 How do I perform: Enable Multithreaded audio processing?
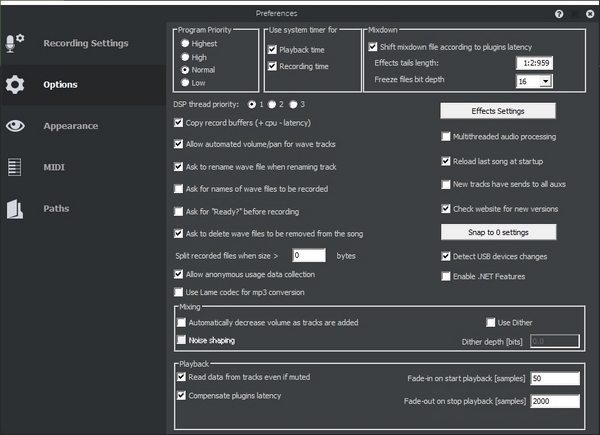tap(446, 137)
